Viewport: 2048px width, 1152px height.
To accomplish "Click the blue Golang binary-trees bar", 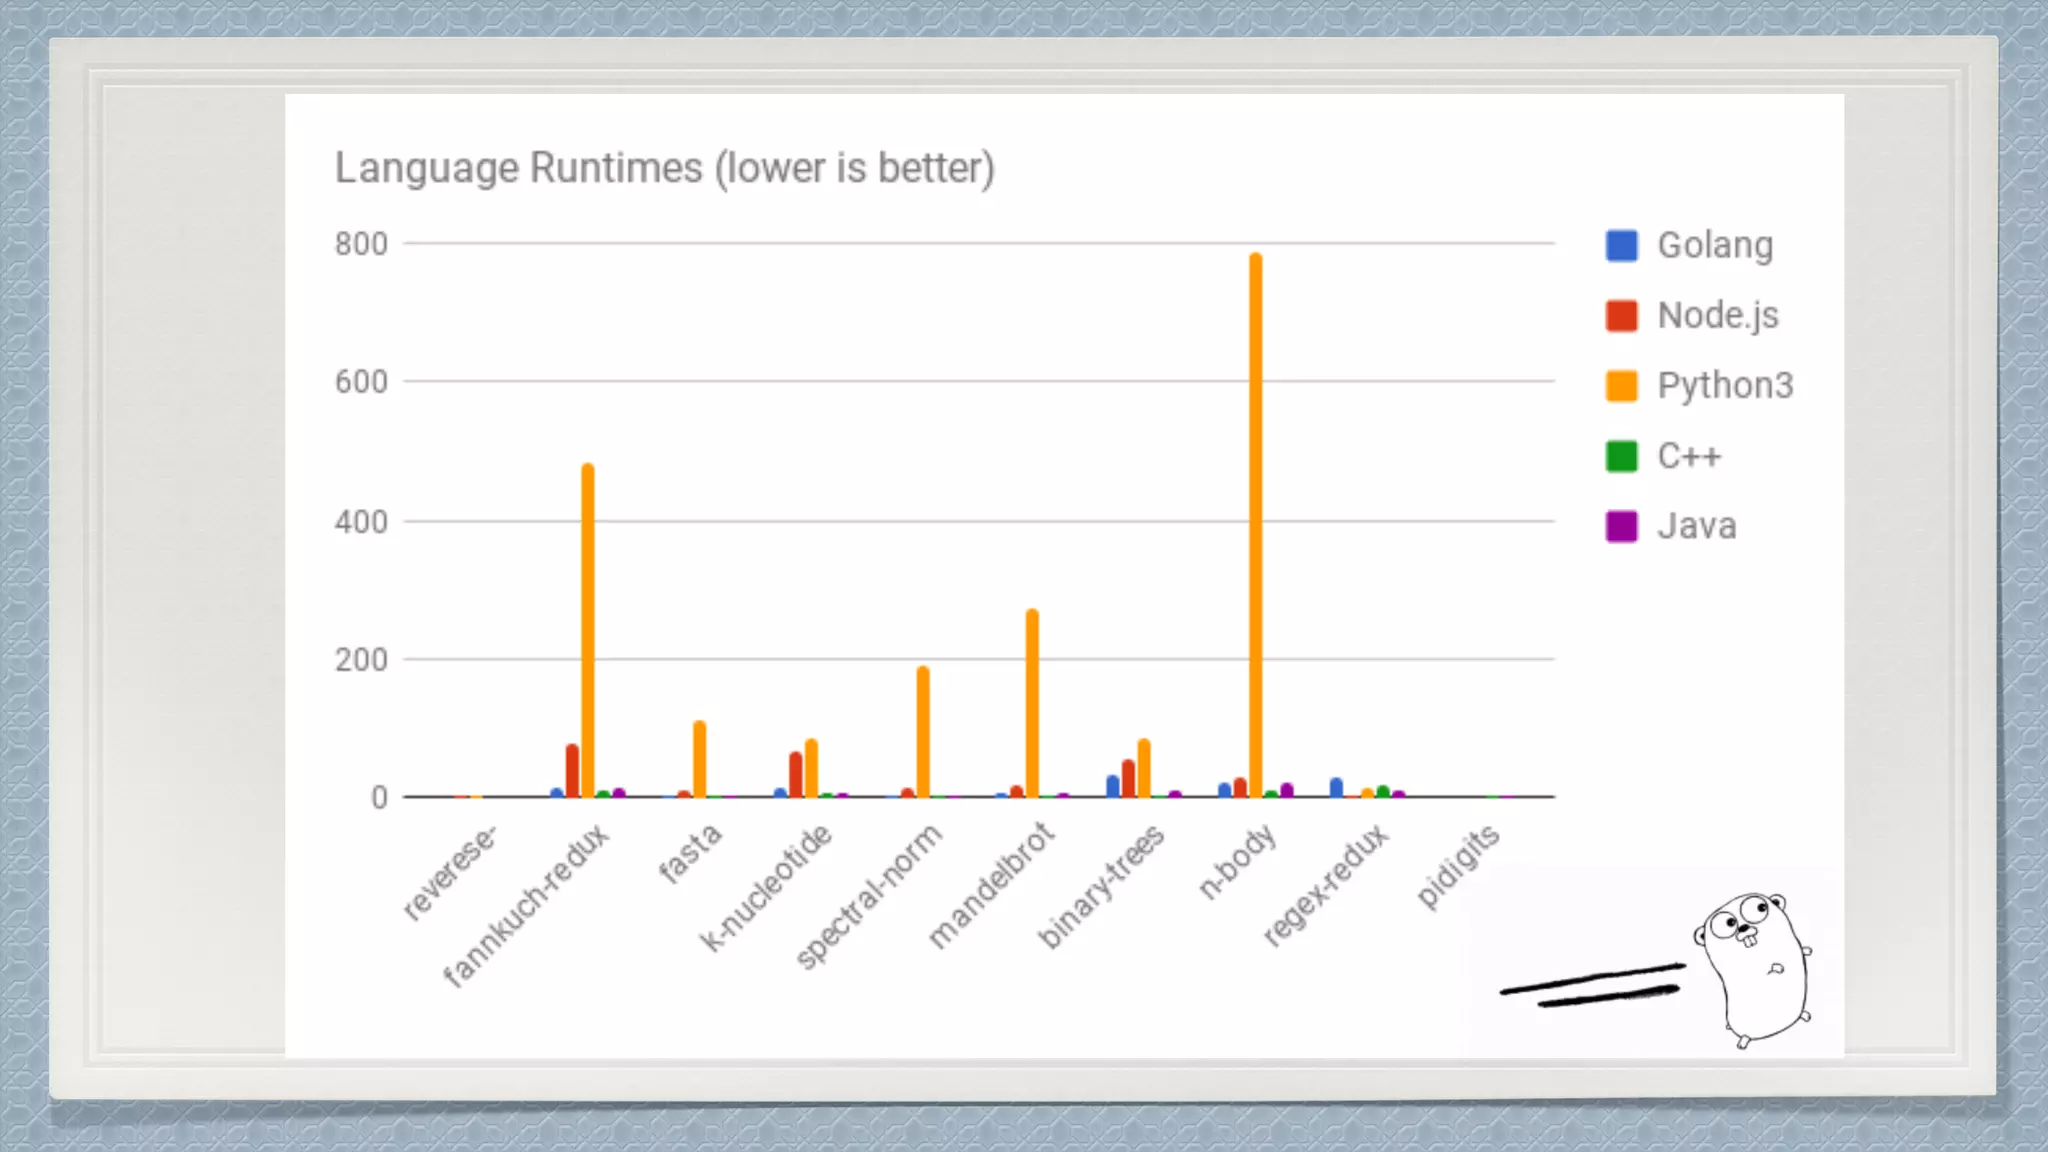I will point(1113,786).
